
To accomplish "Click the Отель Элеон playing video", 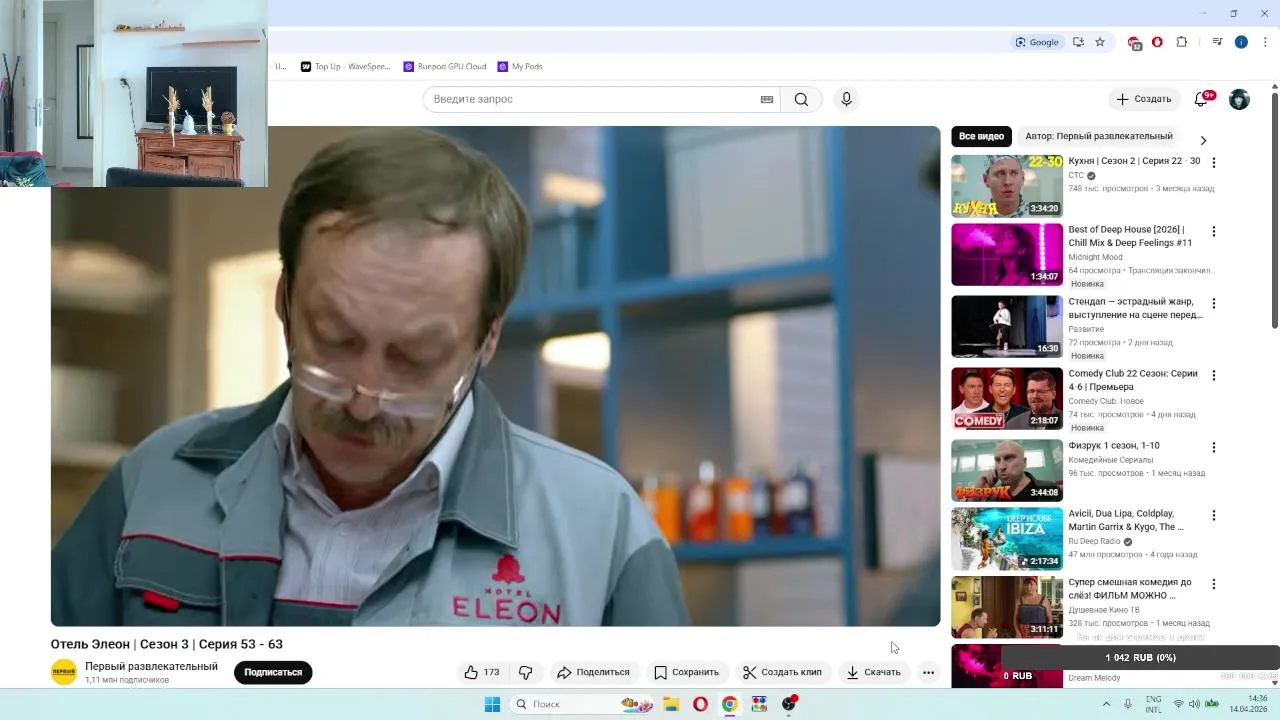I will tap(496, 376).
